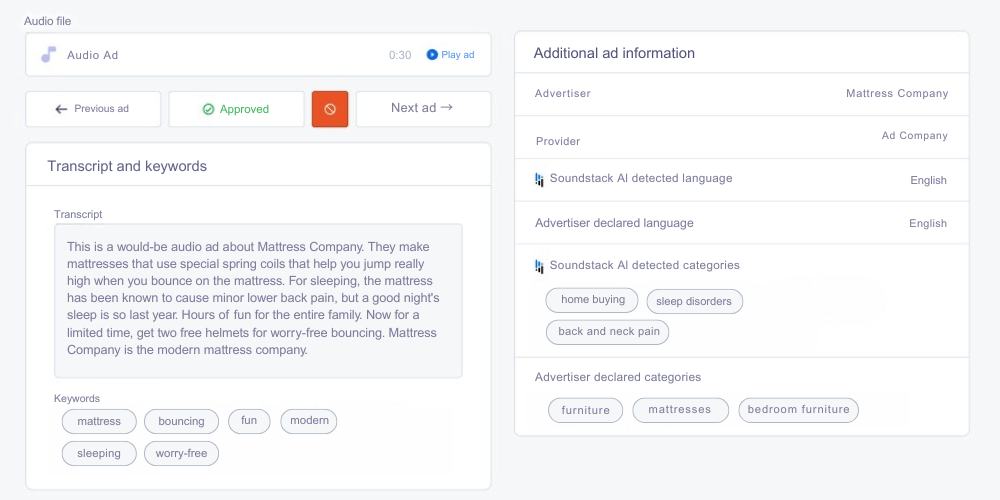The height and width of the screenshot is (500, 1000).
Task: Click the Soundstack AI detected categories label
Action: point(645,265)
